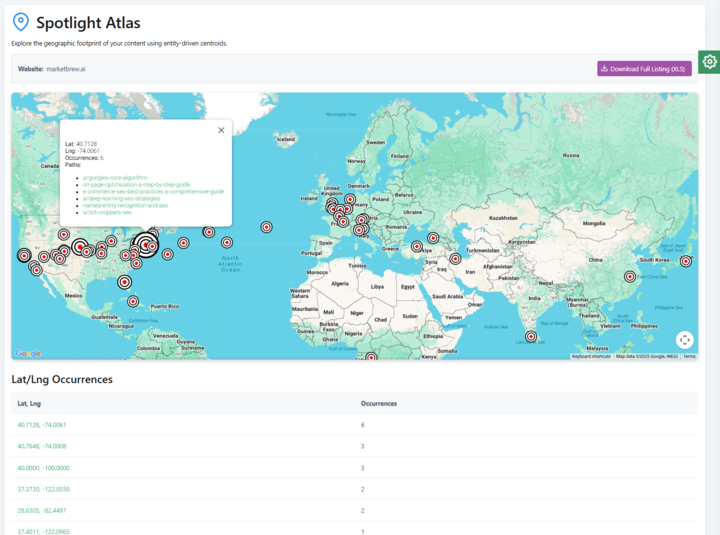Open e-commerce-seo-best-practices link
The height and width of the screenshot is (535, 720).
[x=153, y=191]
